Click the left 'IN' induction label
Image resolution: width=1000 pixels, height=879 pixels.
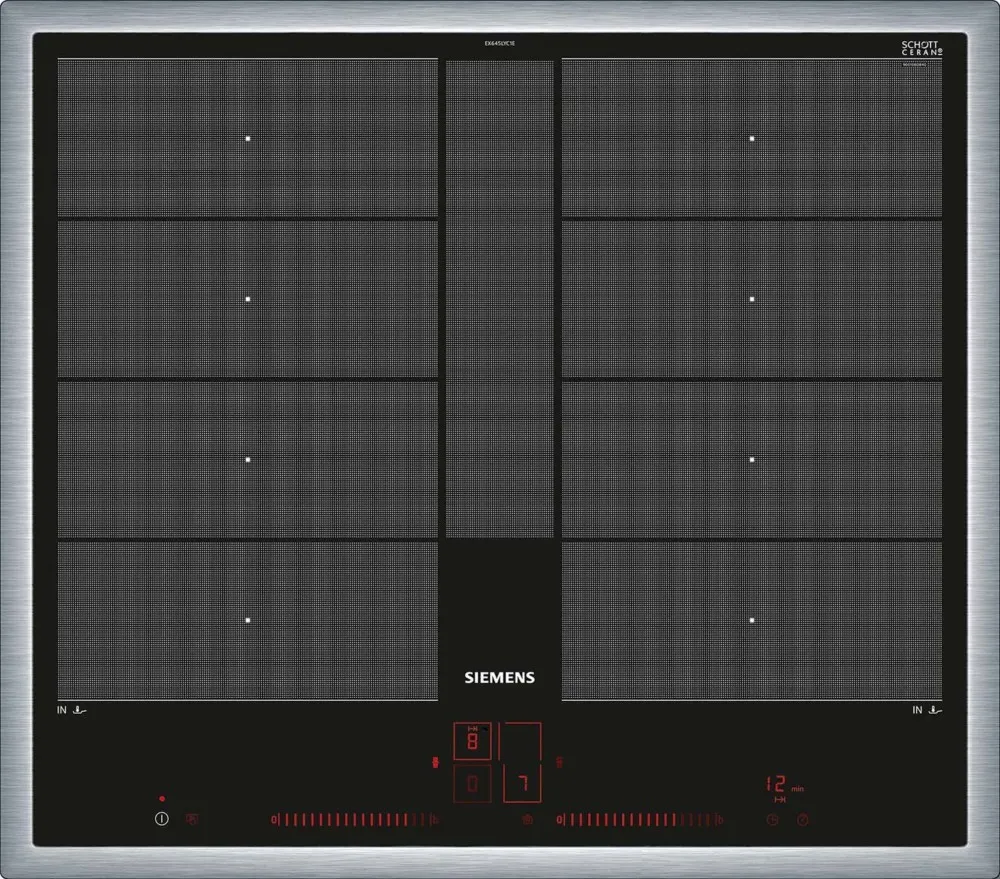point(62,709)
